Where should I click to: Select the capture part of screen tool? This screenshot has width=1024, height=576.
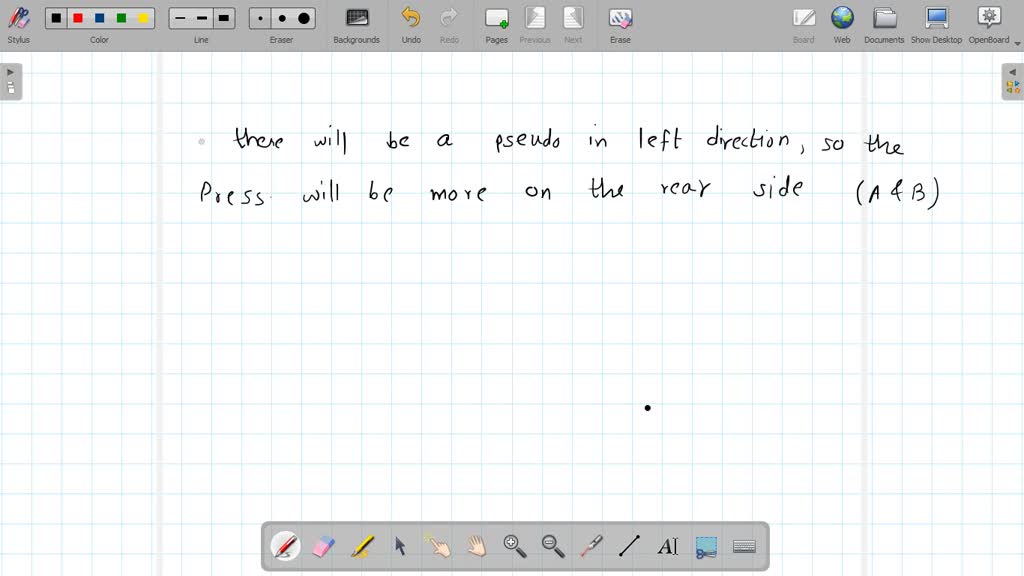point(706,546)
